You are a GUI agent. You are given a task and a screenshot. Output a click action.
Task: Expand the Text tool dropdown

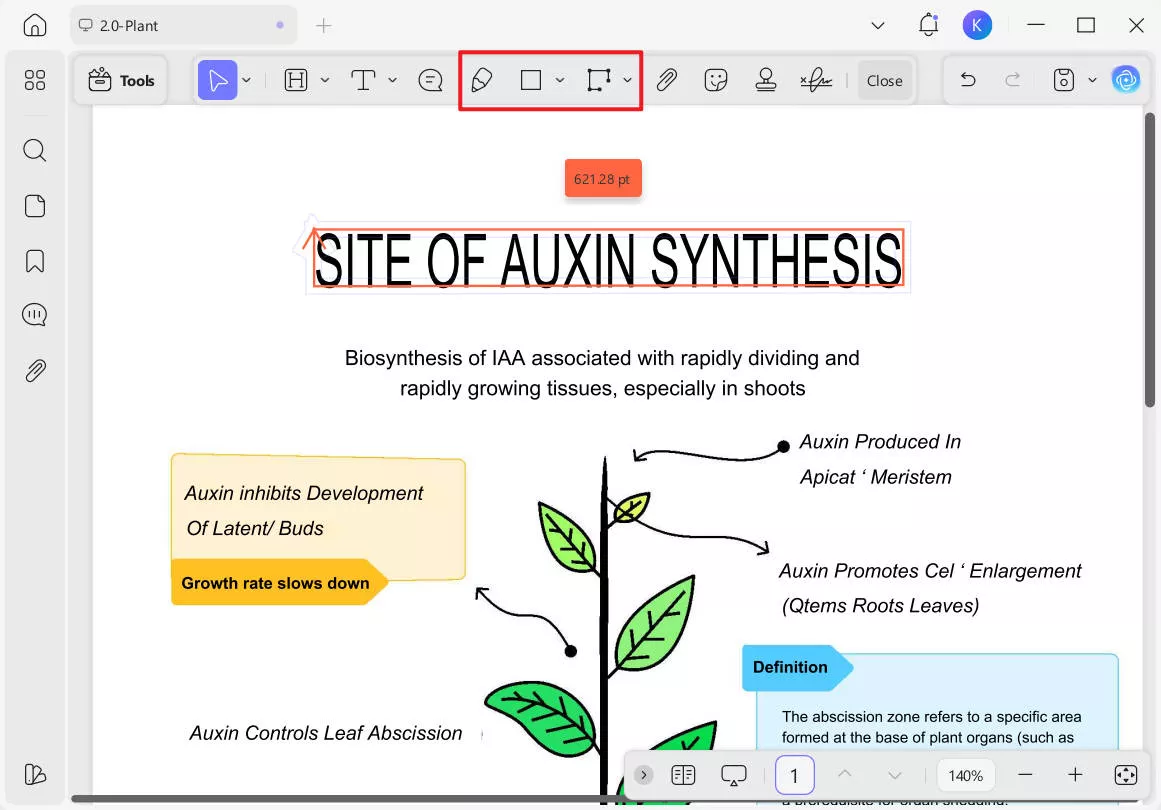pyautogui.click(x=391, y=80)
